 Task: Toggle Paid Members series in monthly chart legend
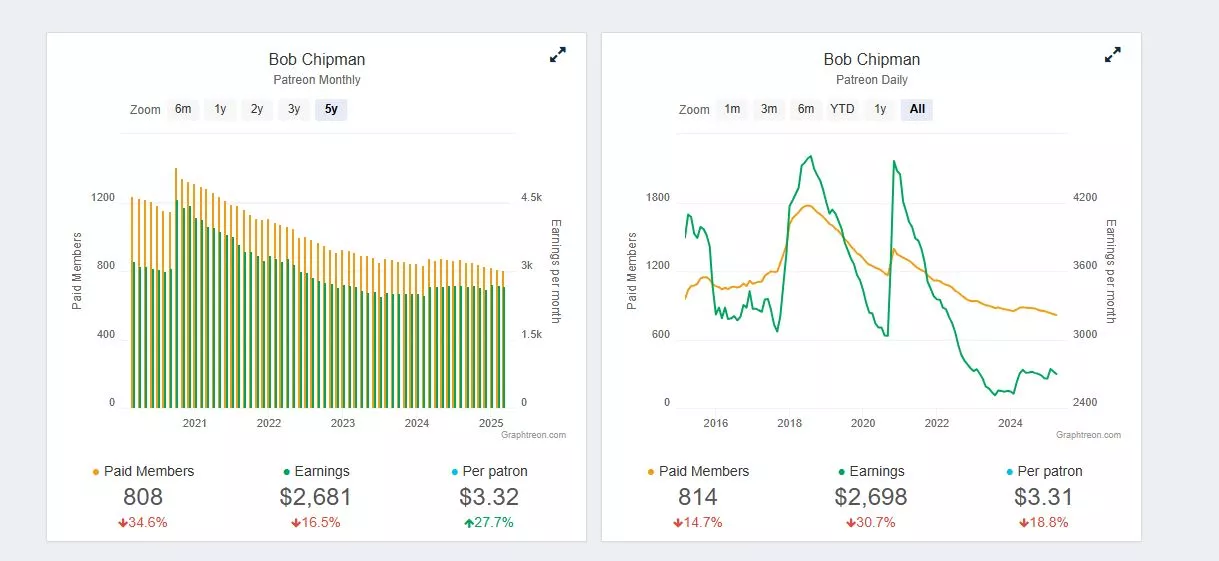tap(143, 471)
